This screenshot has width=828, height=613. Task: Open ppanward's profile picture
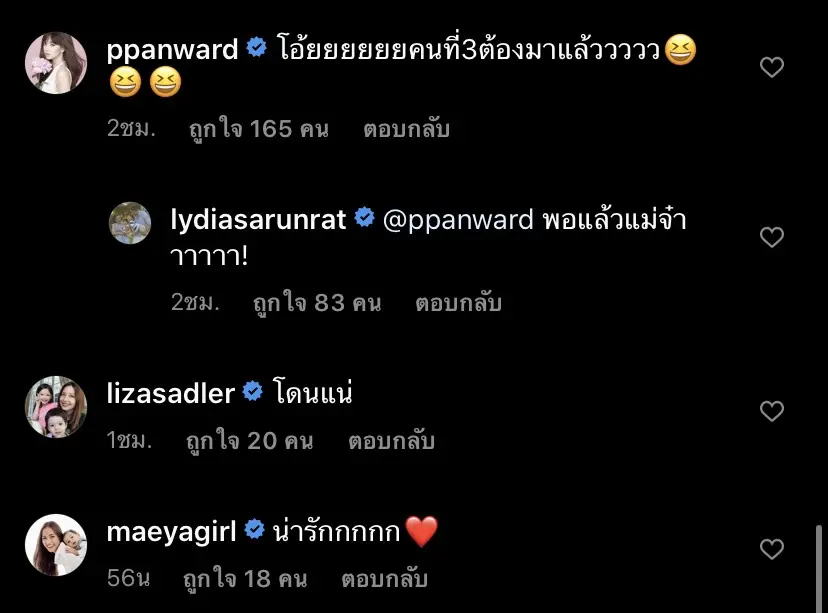[x=56, y=63]
